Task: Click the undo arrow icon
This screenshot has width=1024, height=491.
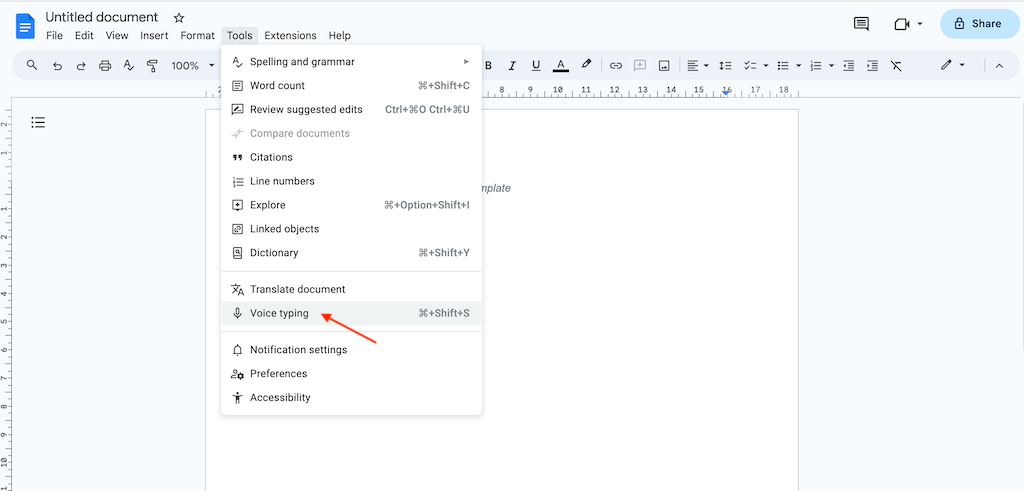Action: 57,65
